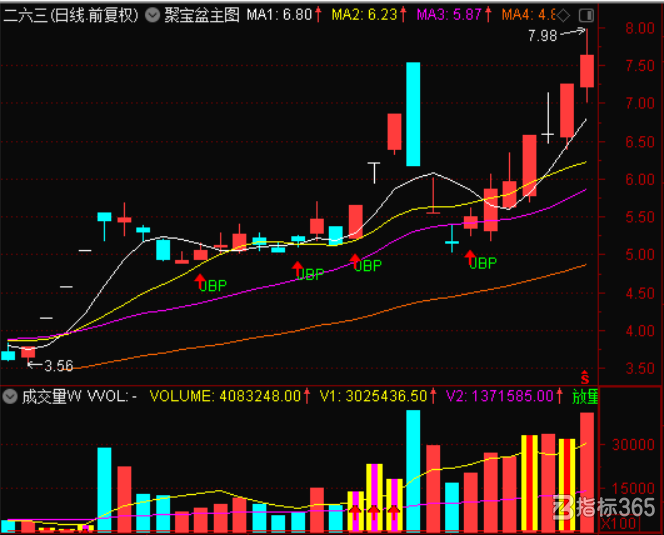Expand the 成交量W volume indicator dropdown

pyautogui.click(x=10, y=397)
